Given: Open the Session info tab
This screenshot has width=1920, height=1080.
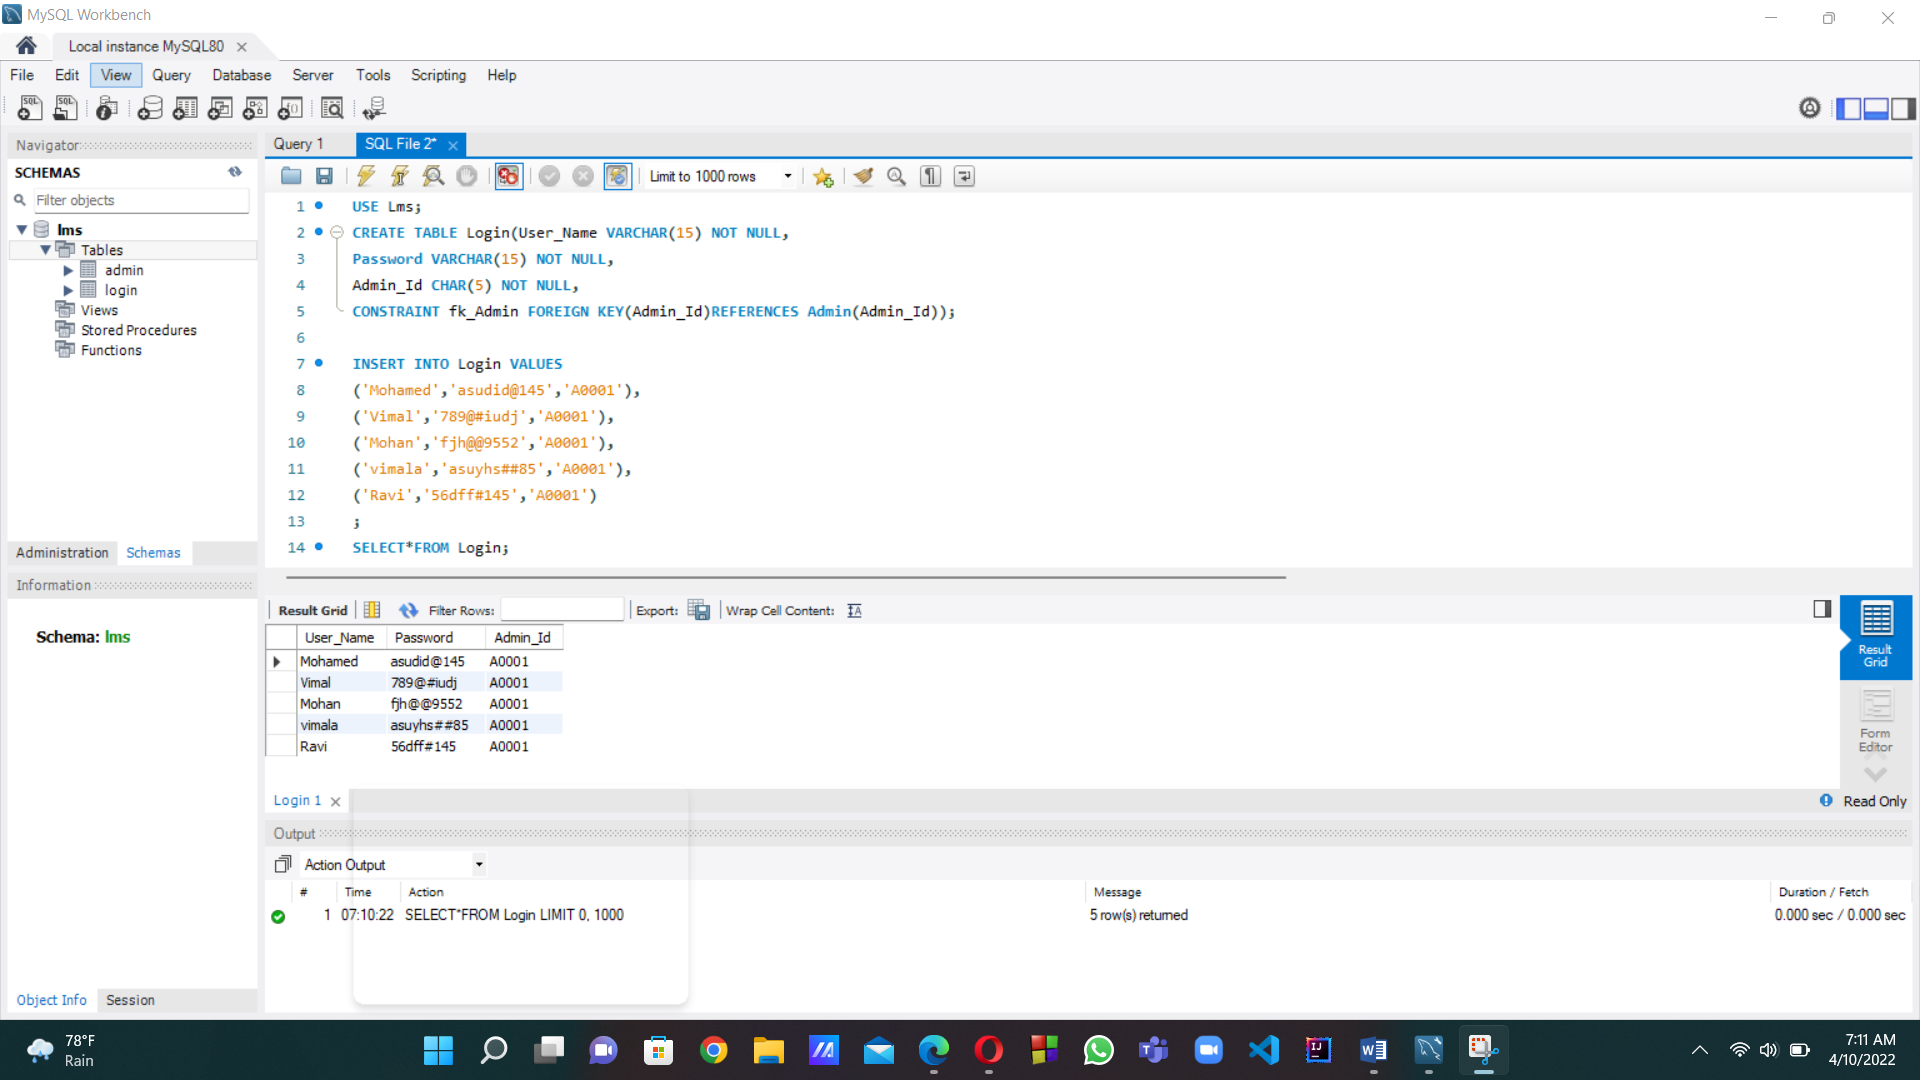Looking at the screenshot, I should click(x=130, y=1000).
